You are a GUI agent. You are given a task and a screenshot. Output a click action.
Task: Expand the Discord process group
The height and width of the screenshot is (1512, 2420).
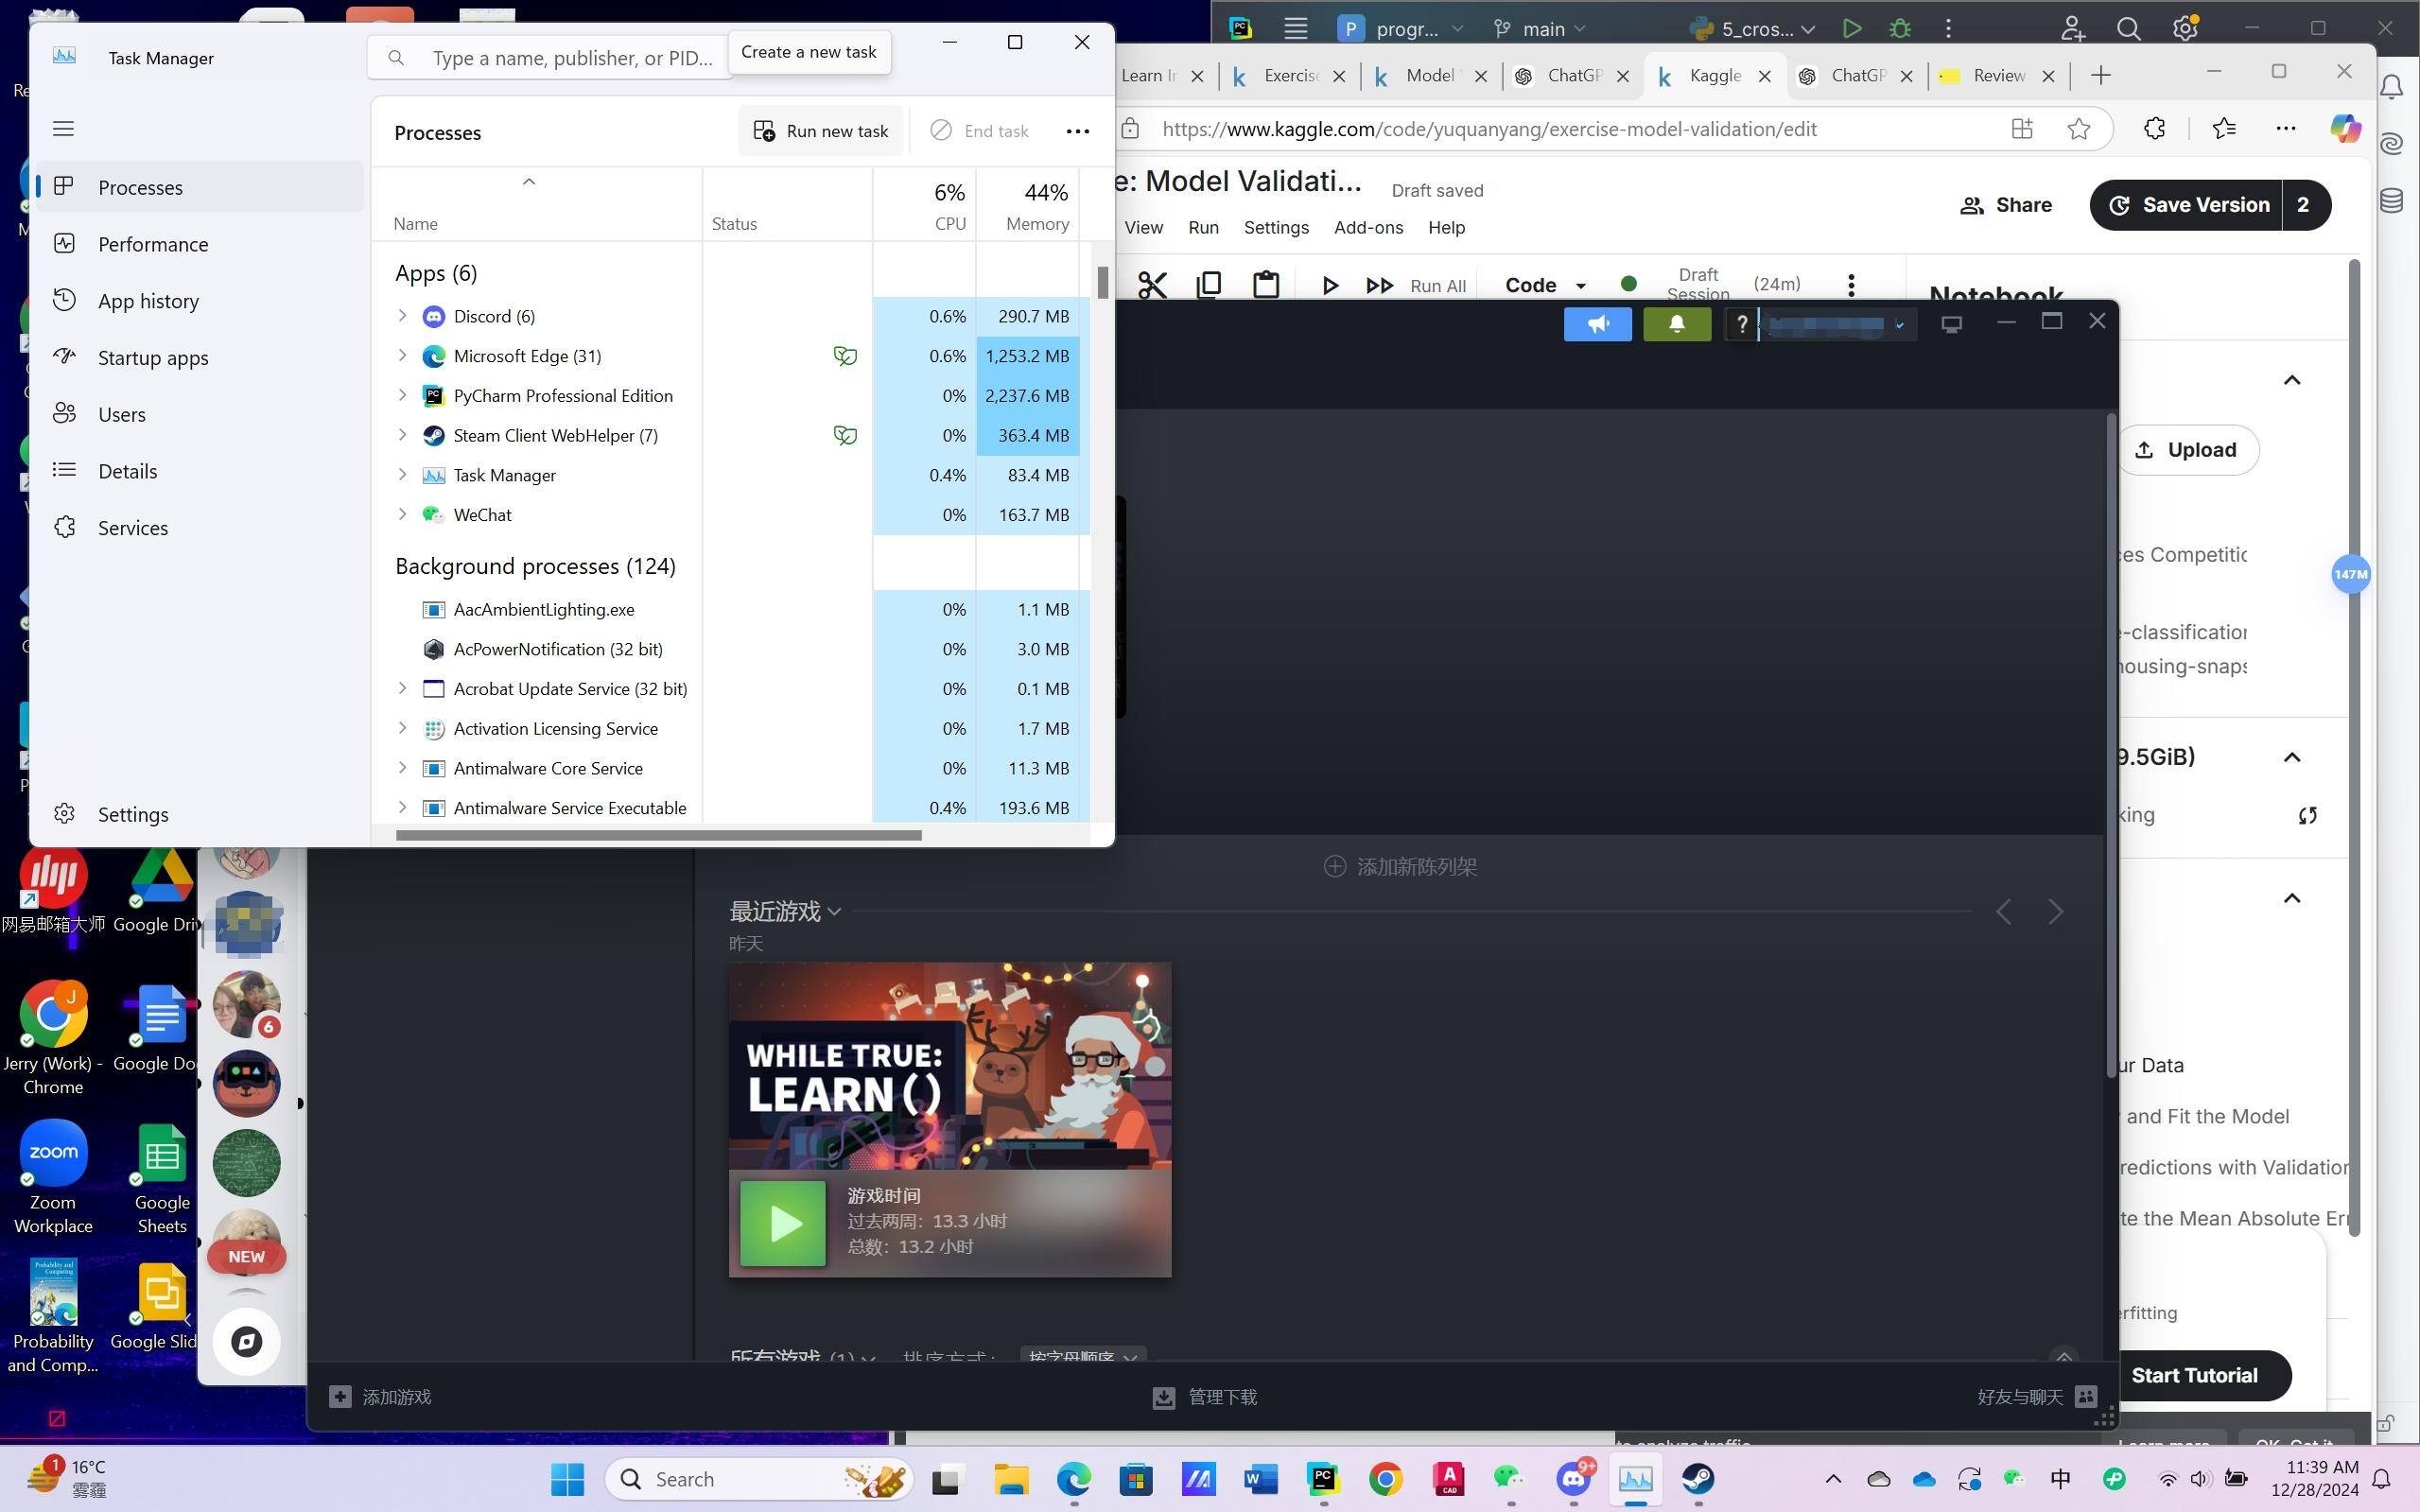(x=402, y=316)
